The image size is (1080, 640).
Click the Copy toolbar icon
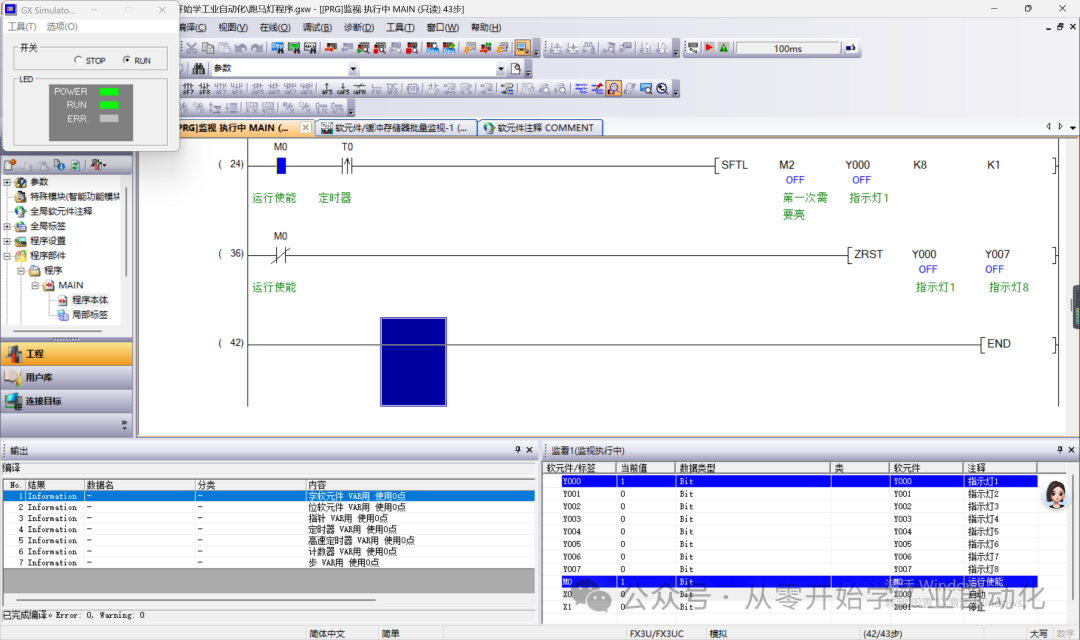[208, 48]
